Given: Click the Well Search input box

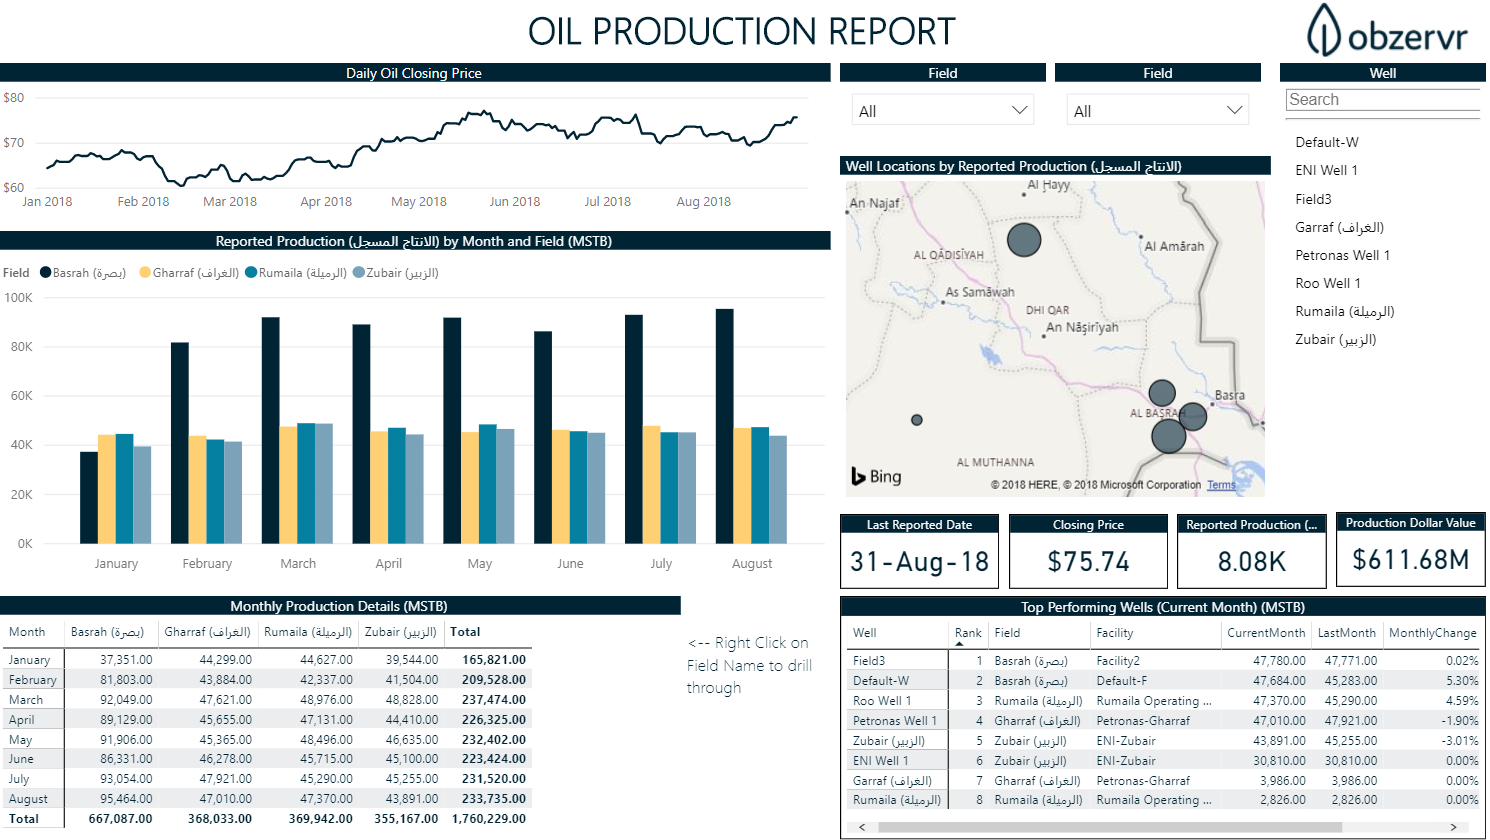Looking at the screenshot, I should coord(1382,100).
